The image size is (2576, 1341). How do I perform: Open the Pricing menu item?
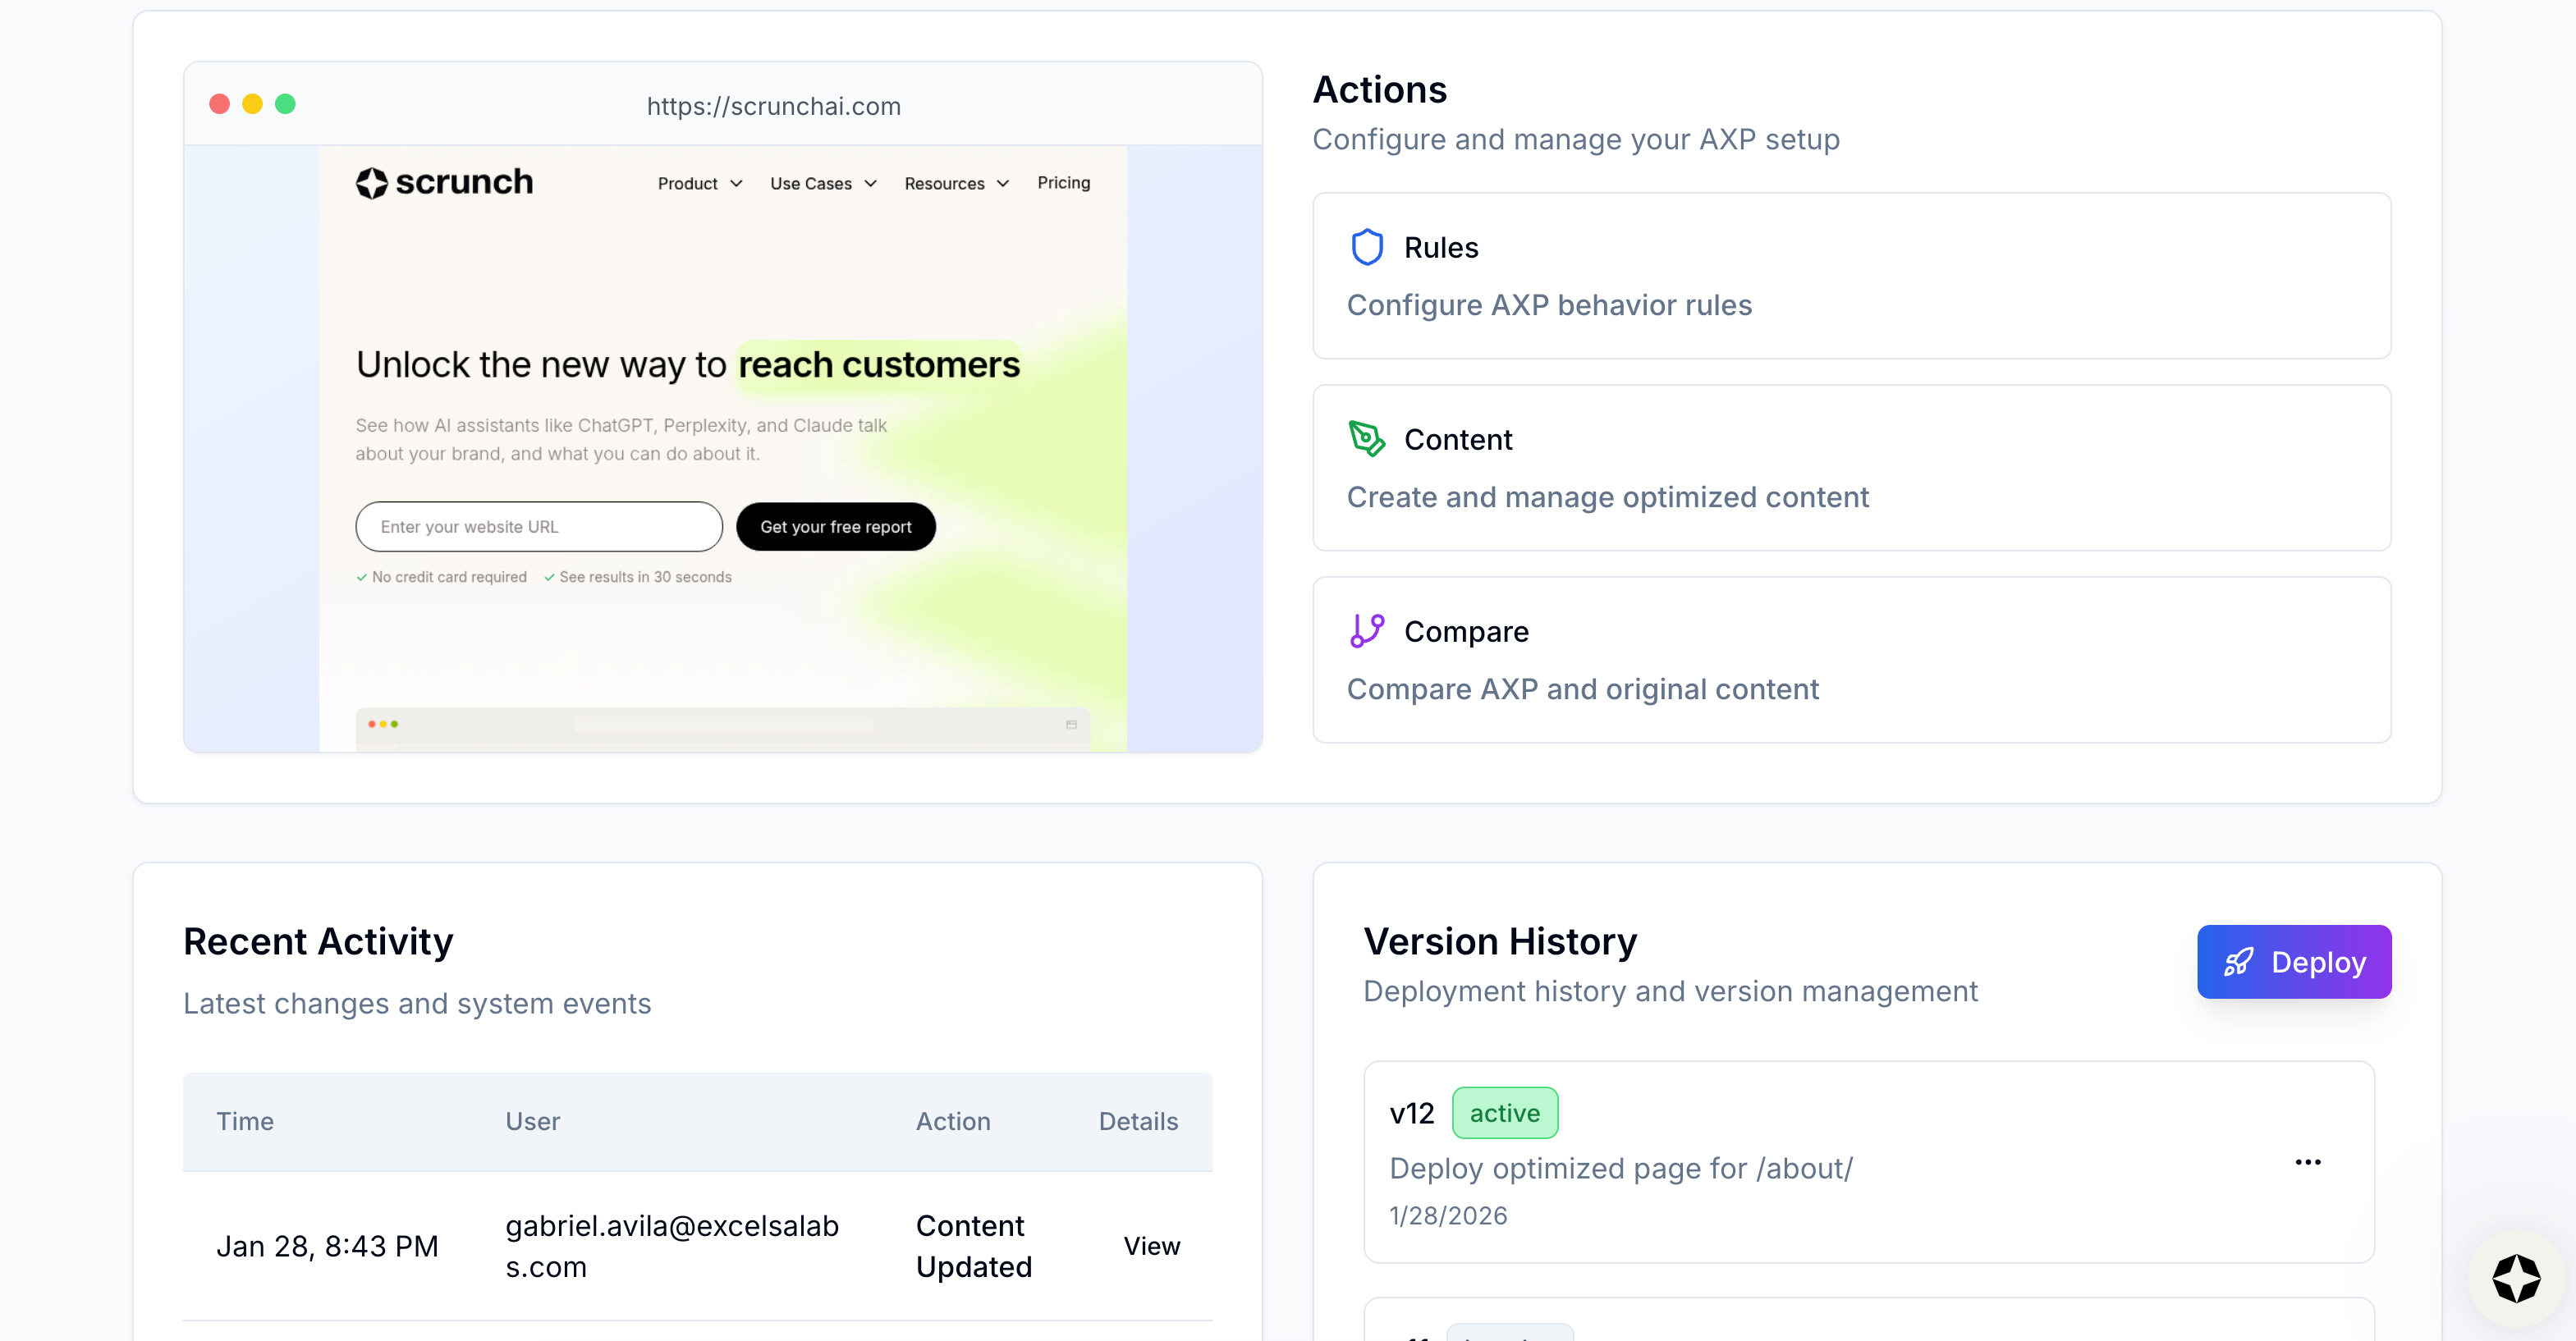(x=1063, y=182)
